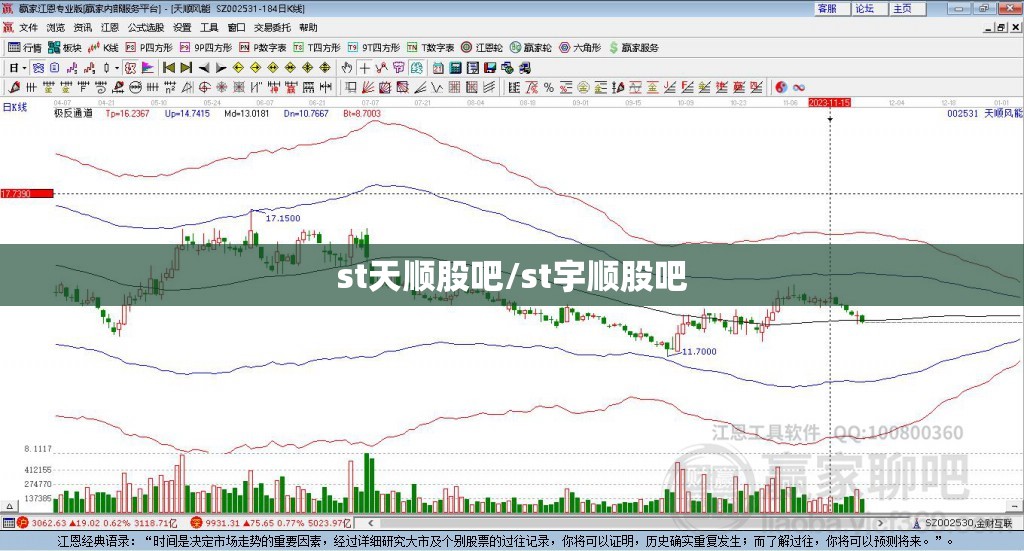Image resolution: width=1024 pixels, height=551 pixels.
Task: Open the 窗口 menu
Action: pyautogui.click(x=236, y=27)
